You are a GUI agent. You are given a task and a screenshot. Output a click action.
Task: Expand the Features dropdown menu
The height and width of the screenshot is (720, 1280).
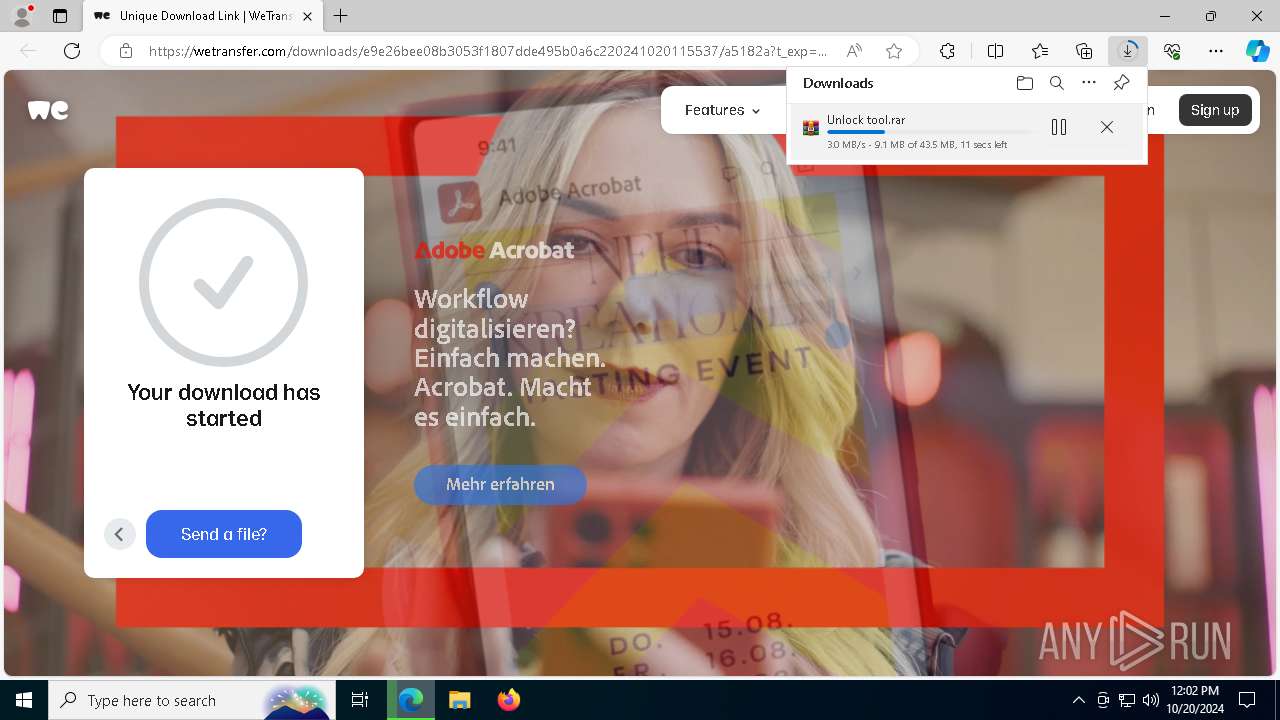[x=722, y=110]
